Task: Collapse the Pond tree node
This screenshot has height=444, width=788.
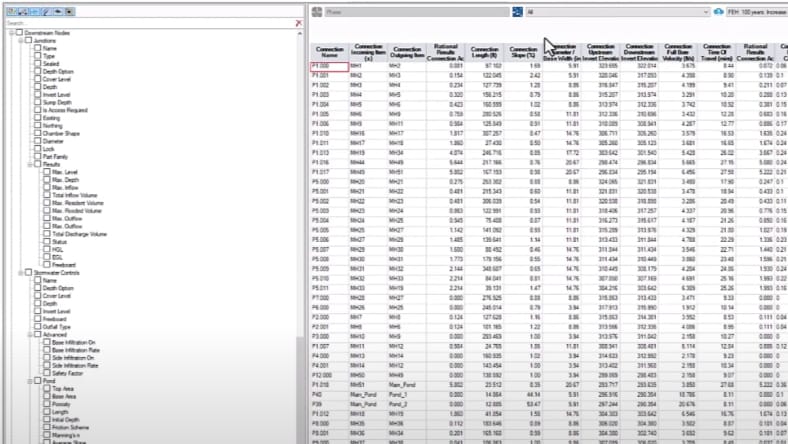Action: coord(30,381)
